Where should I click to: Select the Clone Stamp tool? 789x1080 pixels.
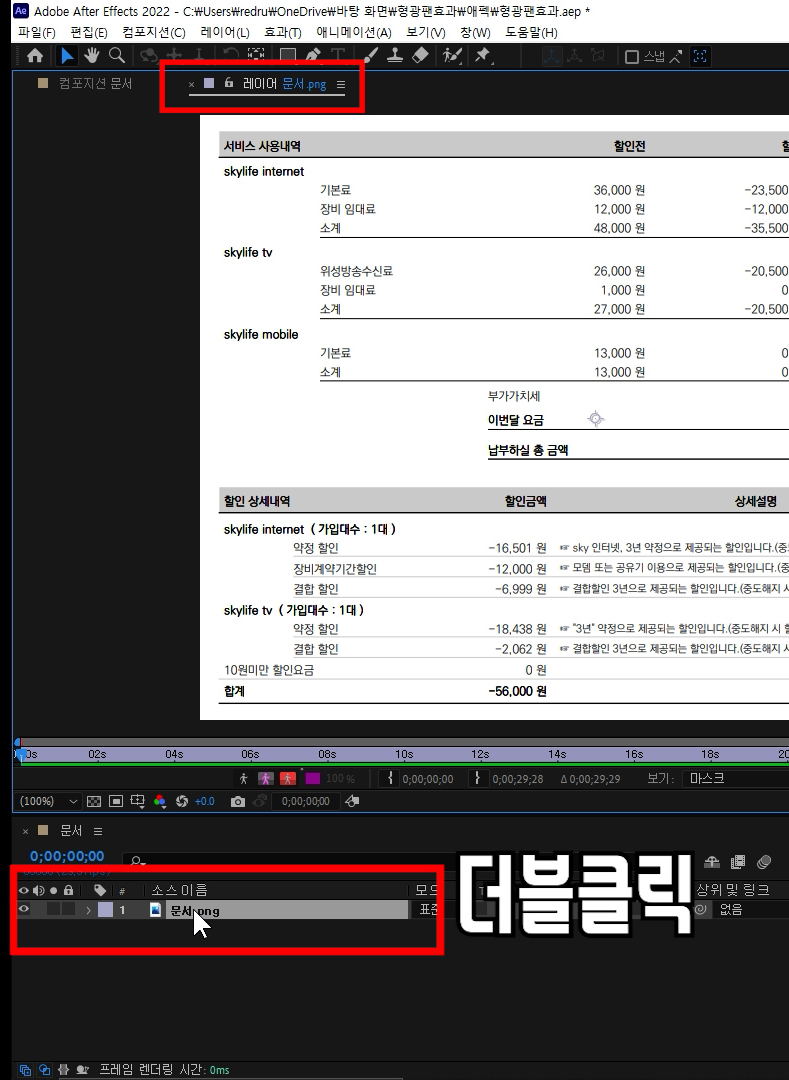click(394, 56)
